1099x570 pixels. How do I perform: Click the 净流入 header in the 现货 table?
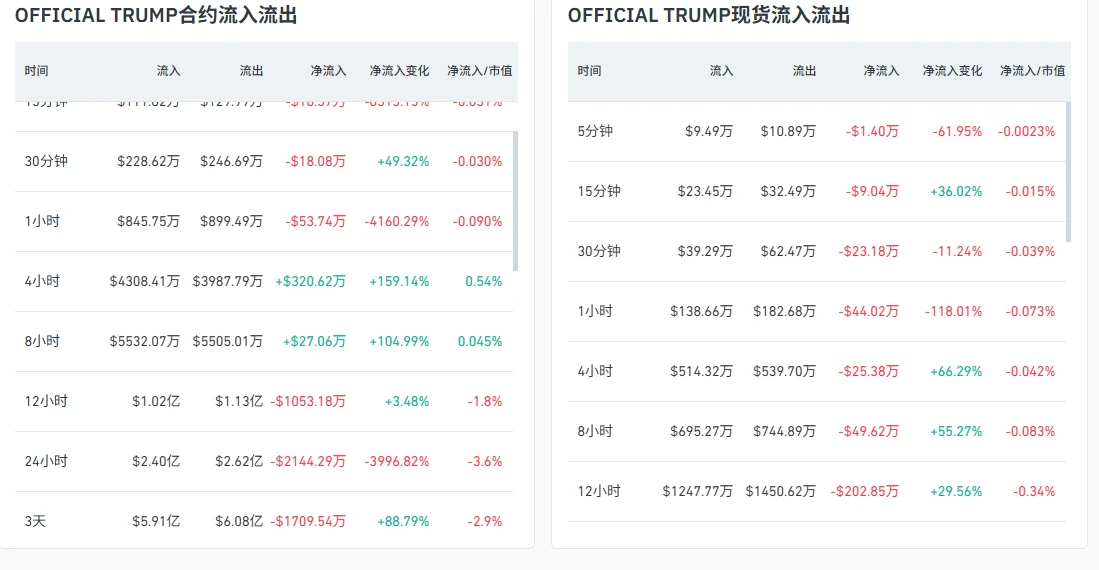(x=881, y=71)
